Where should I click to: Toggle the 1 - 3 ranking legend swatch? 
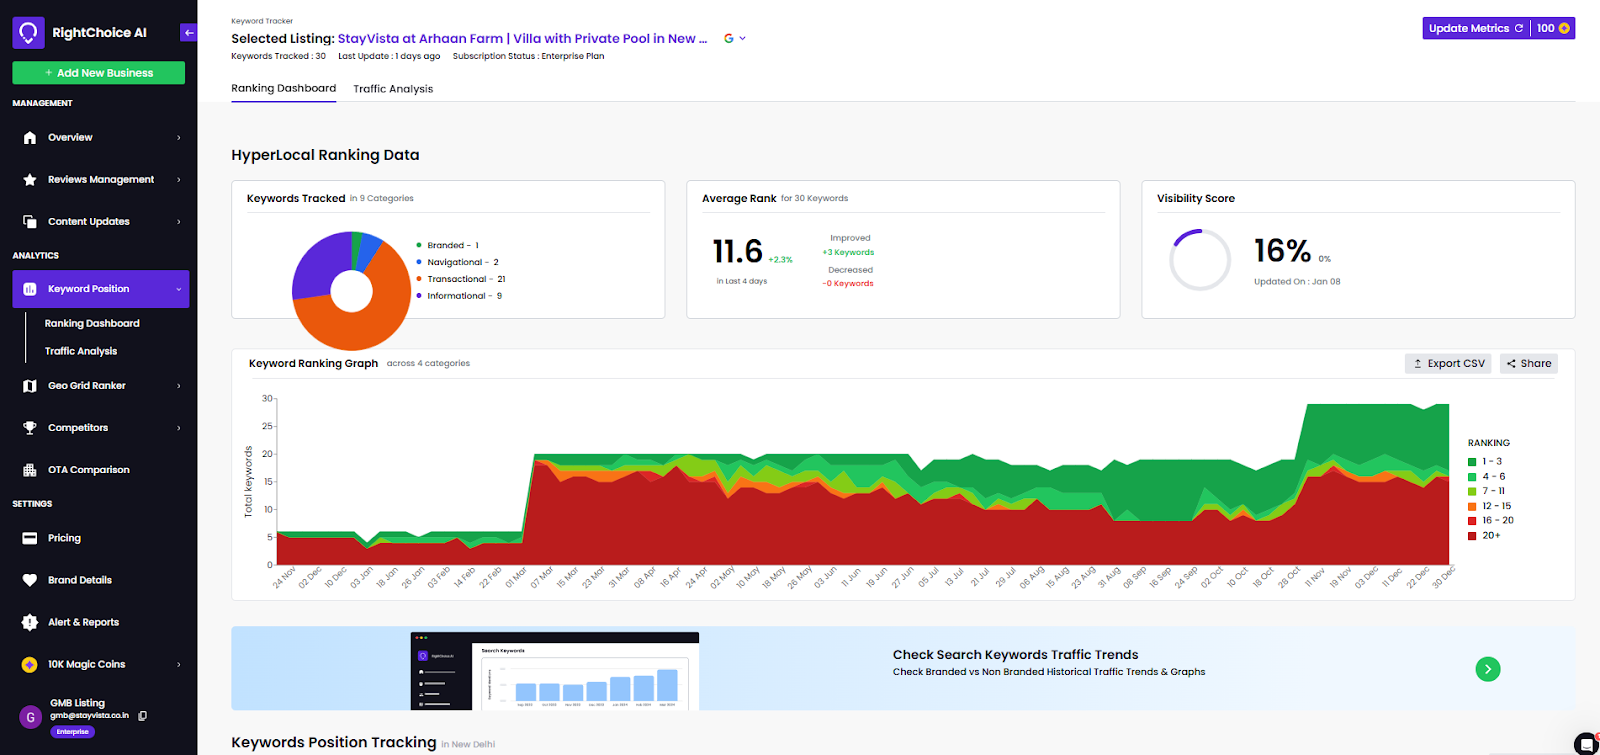[x=1472, y=462]
